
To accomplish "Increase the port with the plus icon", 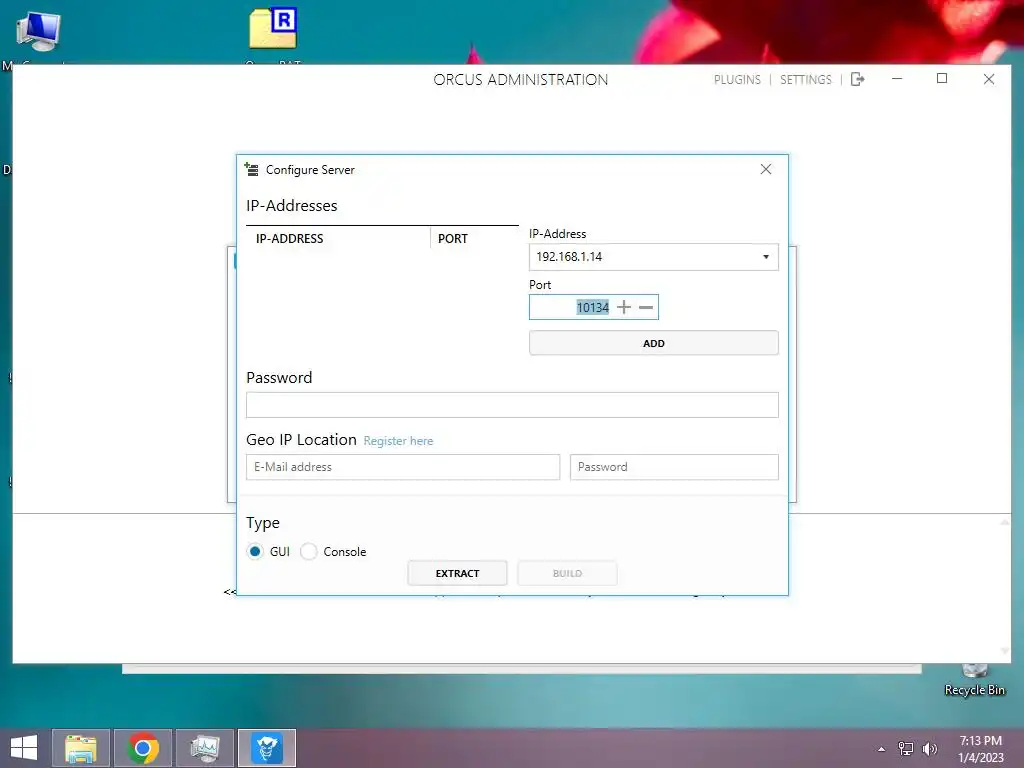I will [624, 307].
